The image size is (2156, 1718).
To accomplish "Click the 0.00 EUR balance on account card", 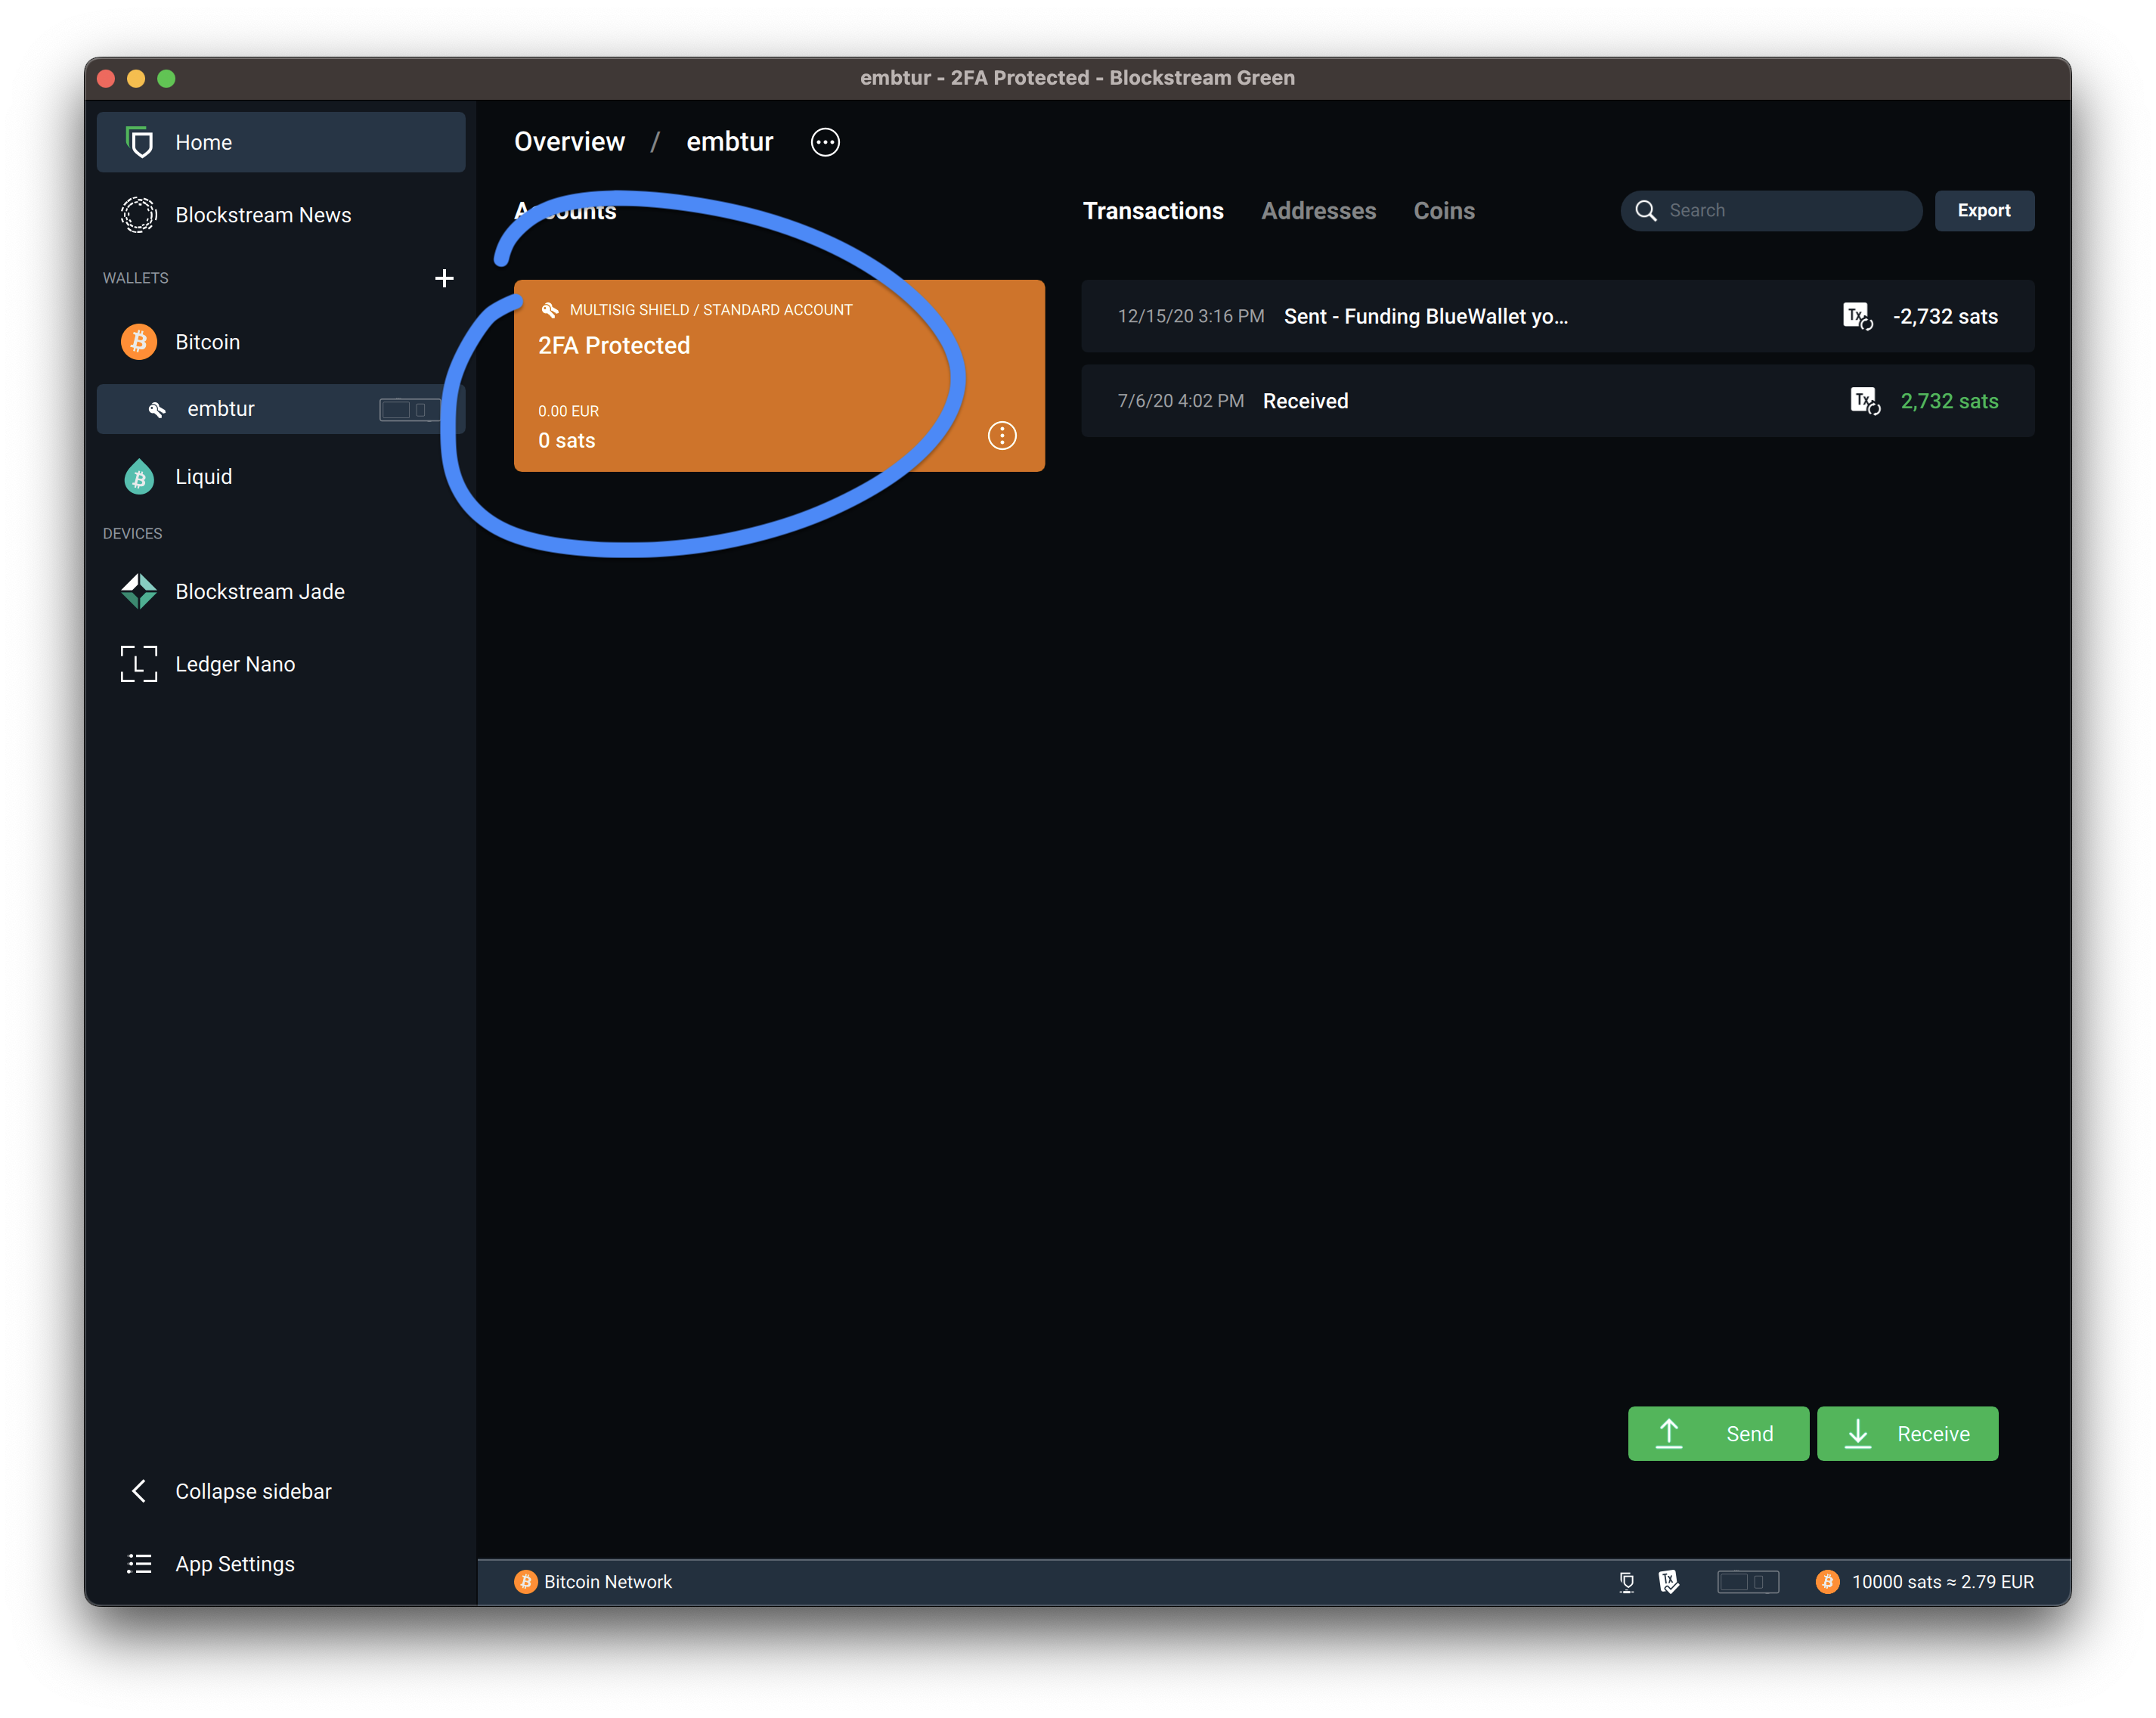I will click(568, 411).
